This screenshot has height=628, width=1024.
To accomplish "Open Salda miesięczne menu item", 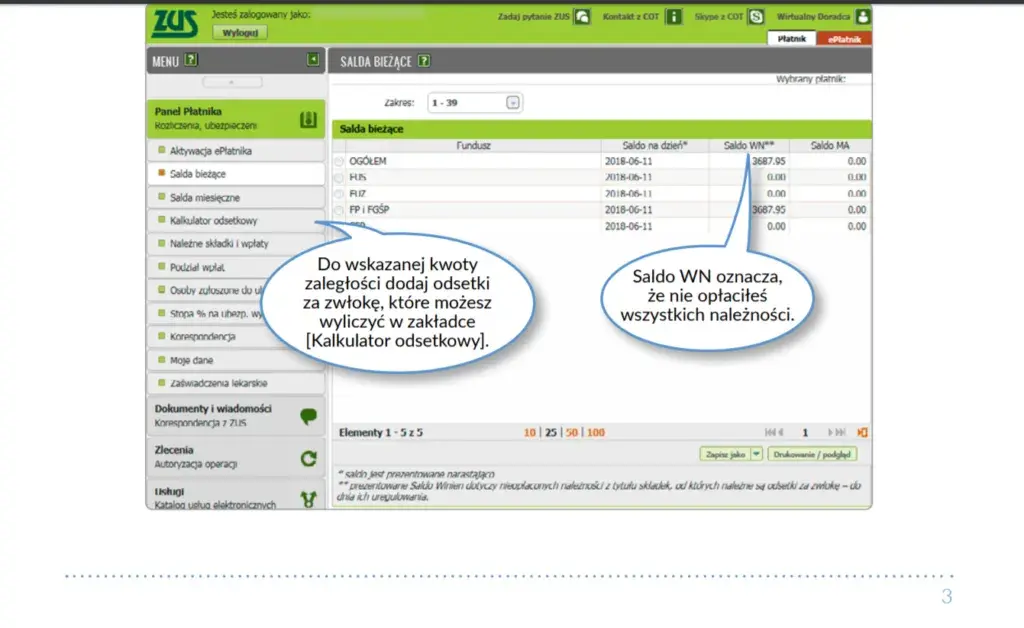I will click(204, 197).
